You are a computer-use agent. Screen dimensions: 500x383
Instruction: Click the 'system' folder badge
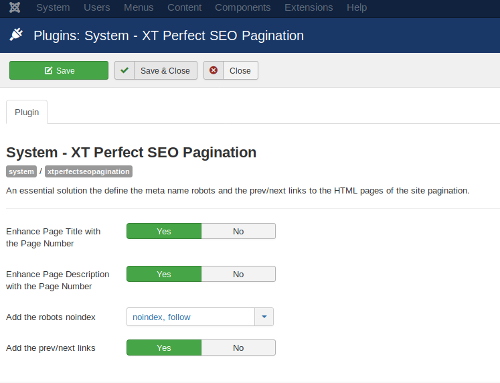[21, 171]
